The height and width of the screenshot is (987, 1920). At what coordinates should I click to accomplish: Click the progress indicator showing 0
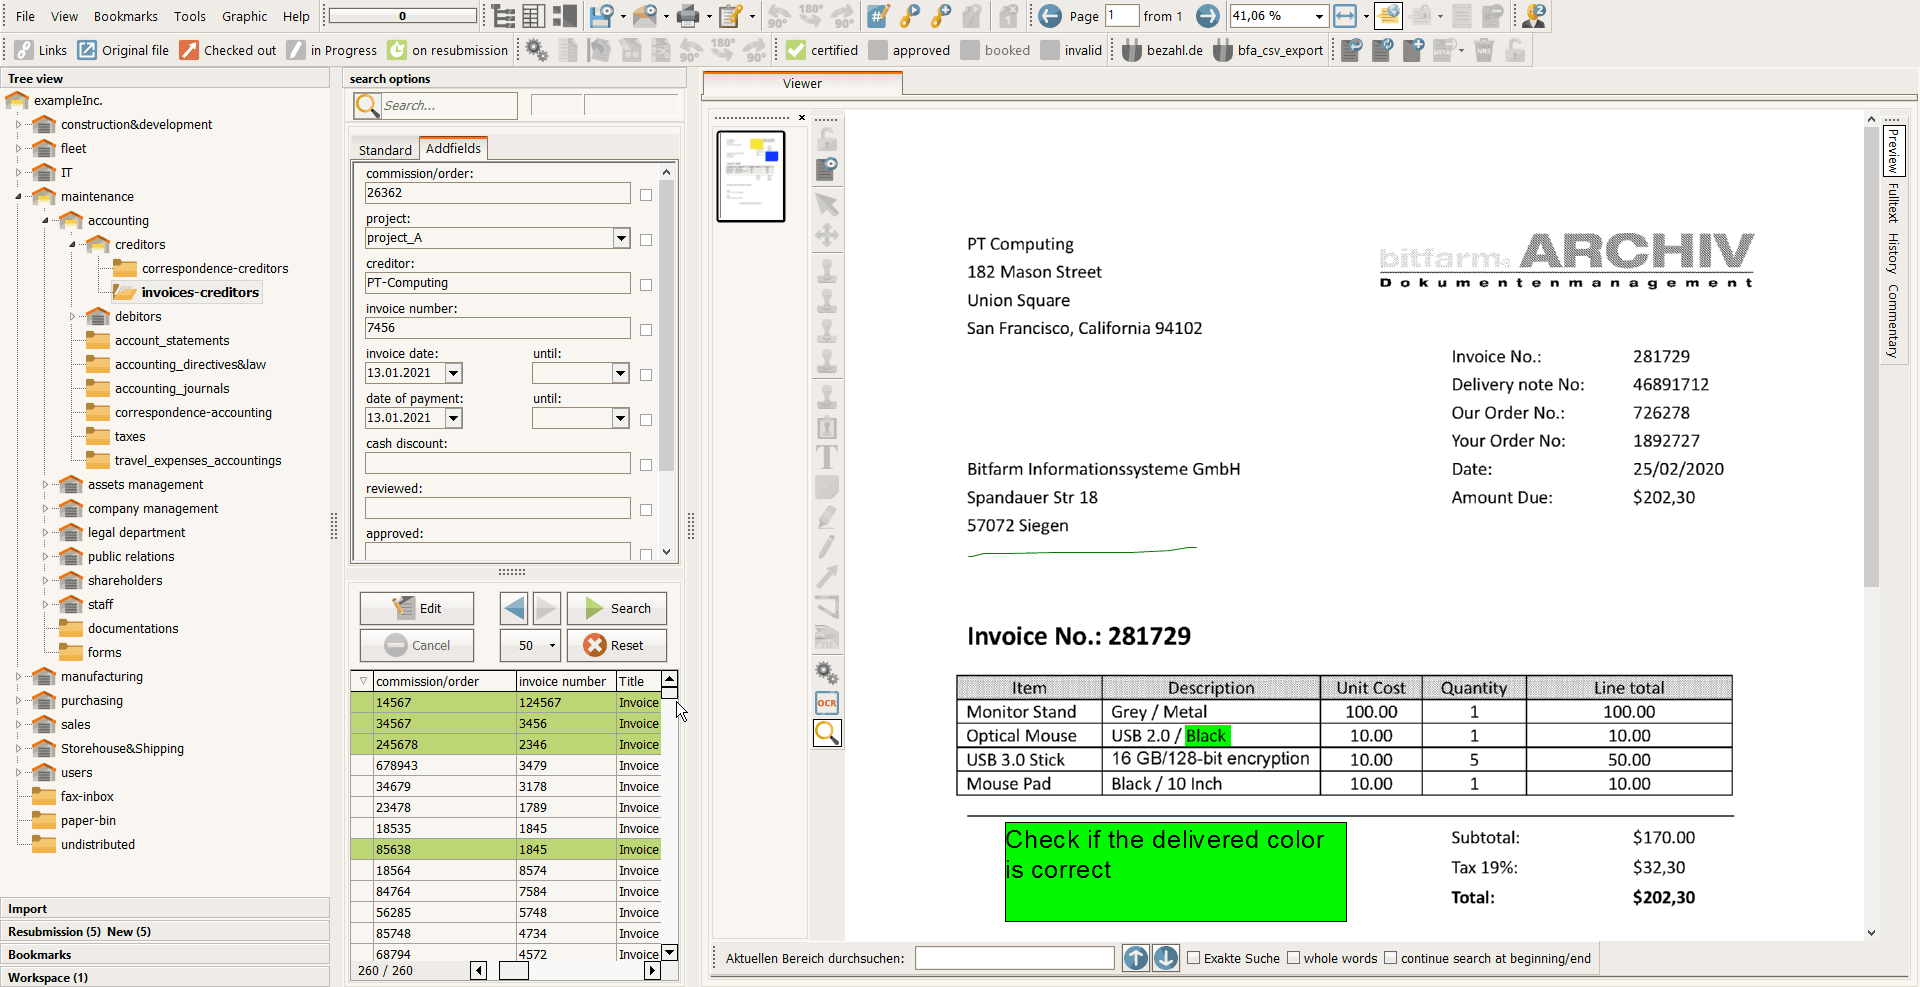(x=401, y=16)
